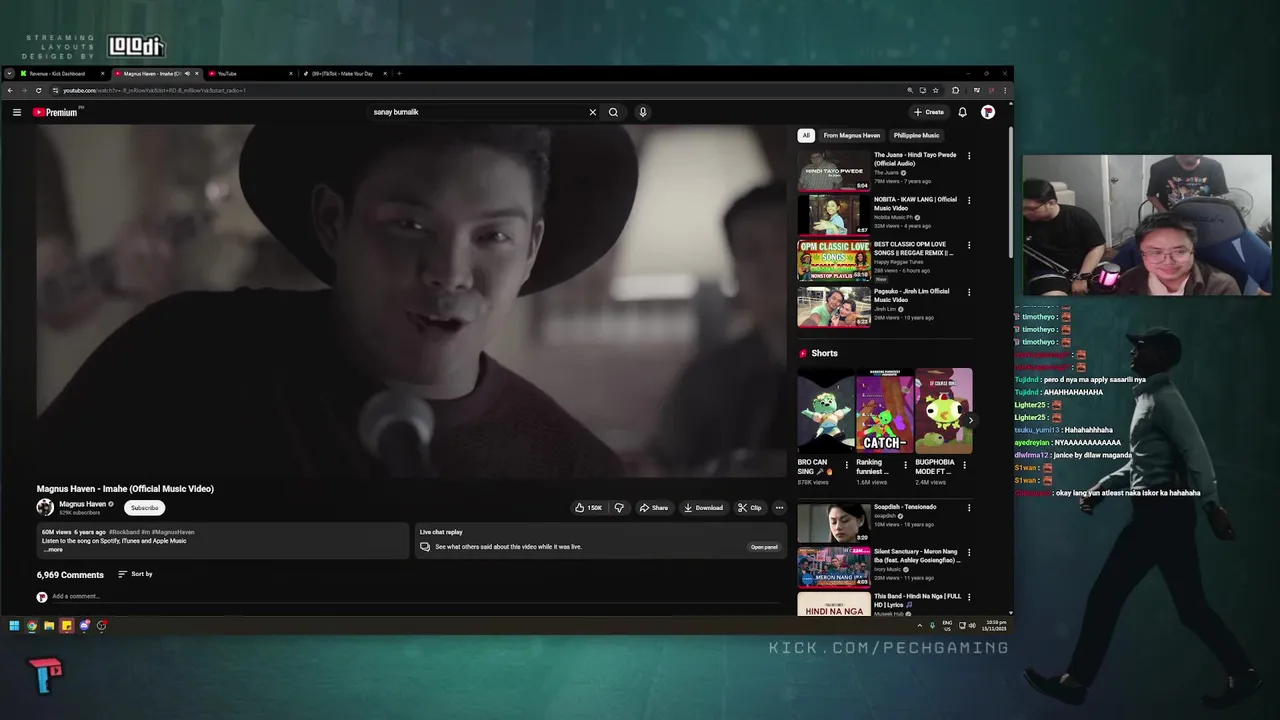Viewport: 1280px width, 720px height.
Task: Run search with the magnifier button
Action: [613, 112]
